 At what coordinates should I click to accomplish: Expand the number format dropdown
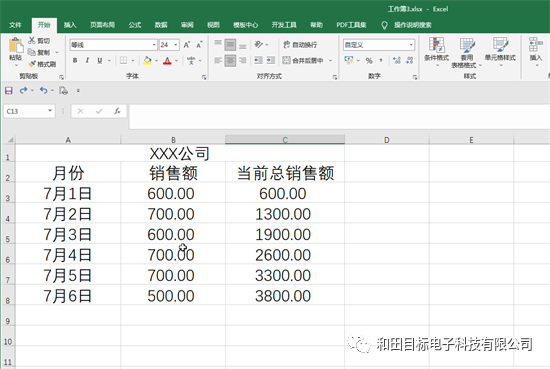411,45
